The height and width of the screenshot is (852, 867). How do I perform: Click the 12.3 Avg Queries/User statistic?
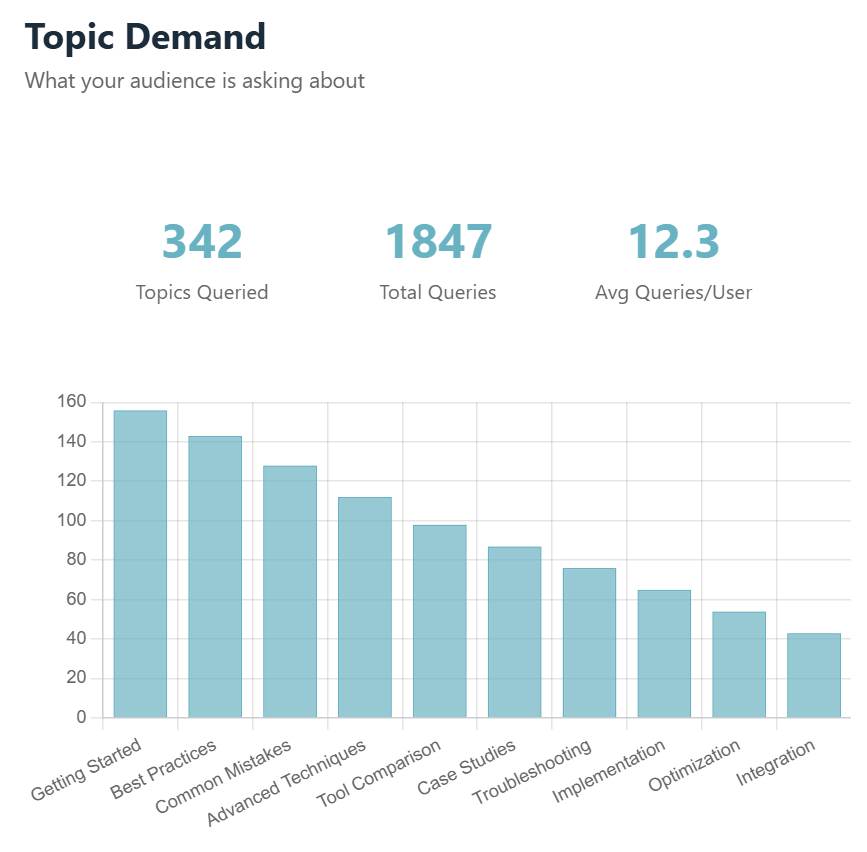[x=672, y=241]
